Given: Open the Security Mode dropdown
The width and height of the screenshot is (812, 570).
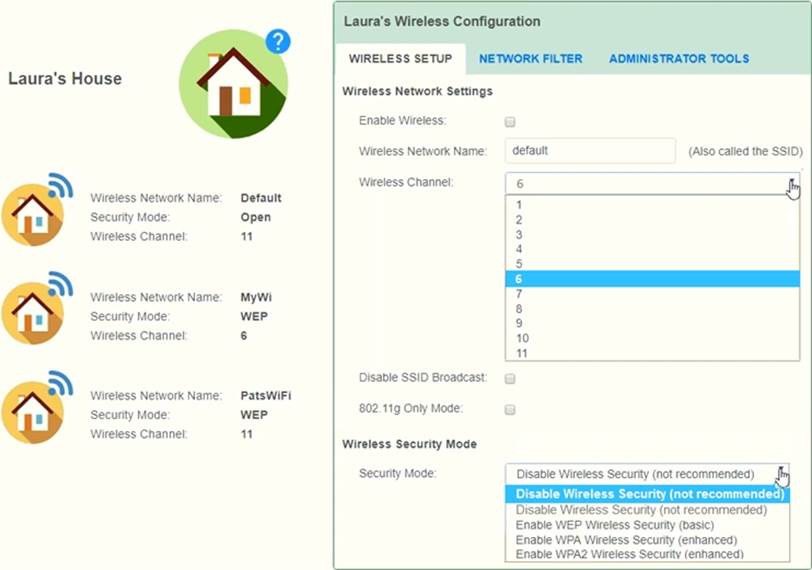Looking at the screenshot, I should point(646,474).
